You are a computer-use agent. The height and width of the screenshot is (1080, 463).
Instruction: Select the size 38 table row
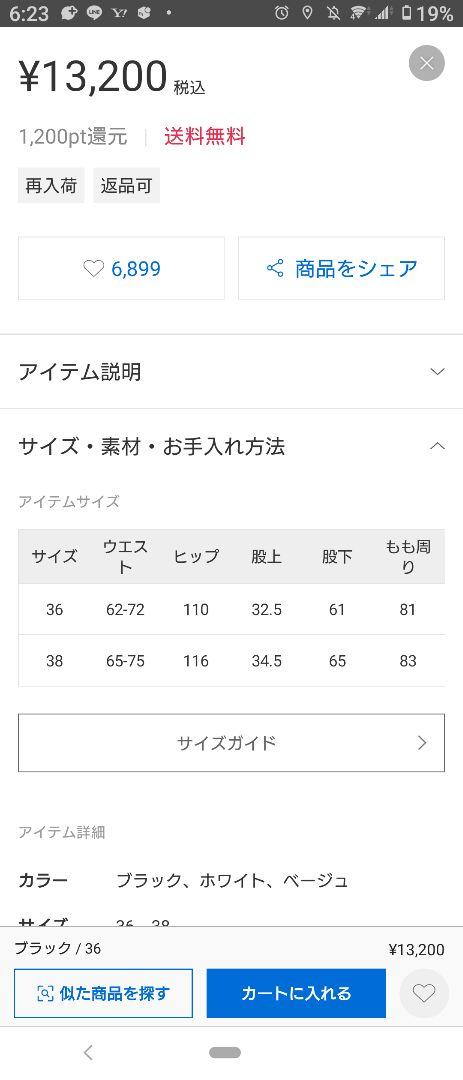click(232, 661)
